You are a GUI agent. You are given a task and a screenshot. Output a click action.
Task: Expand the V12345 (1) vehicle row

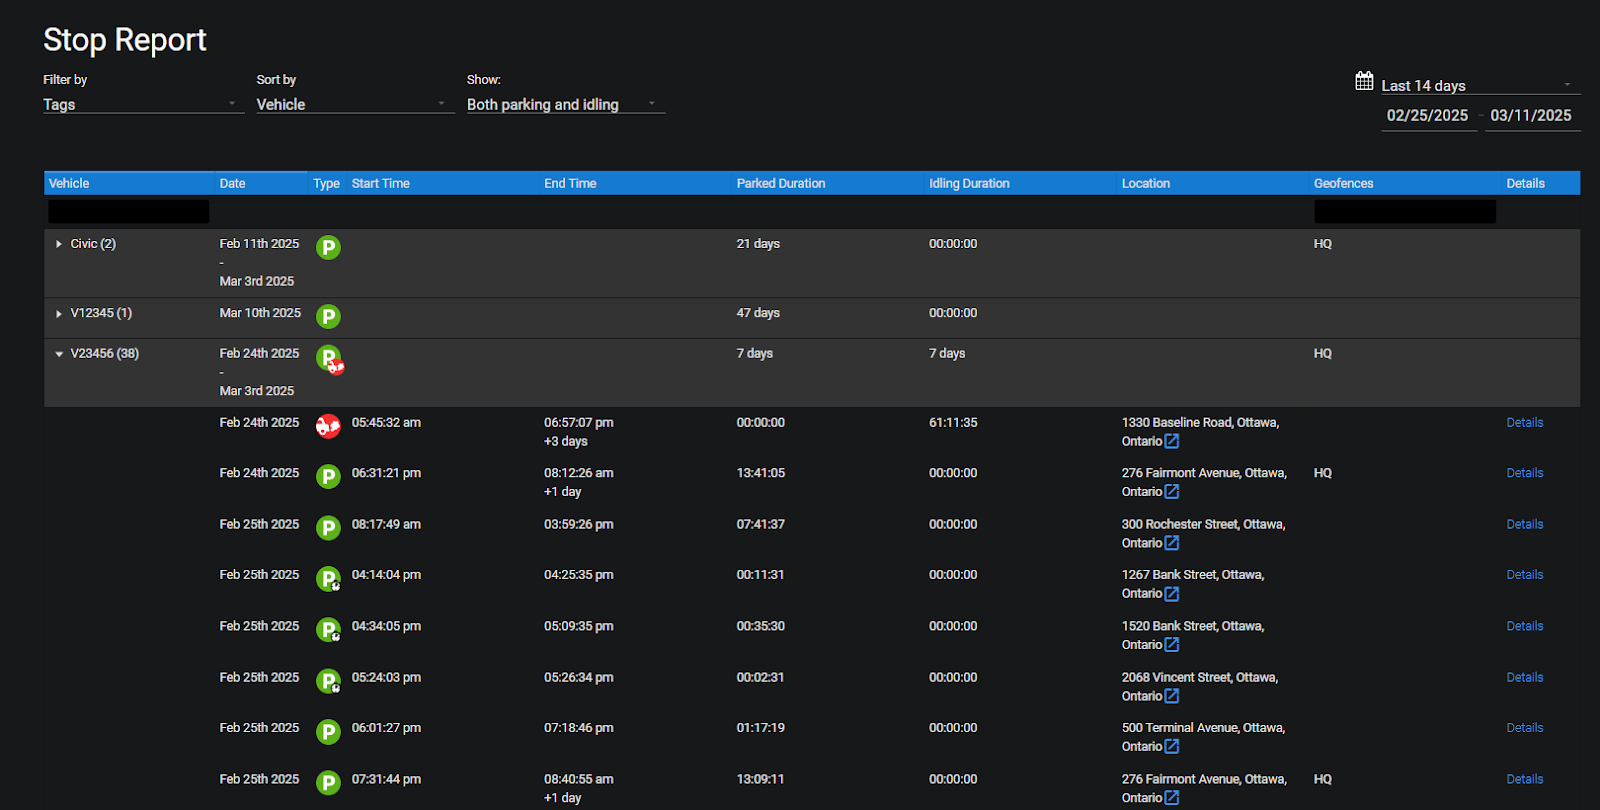click(x=59, y=314)
